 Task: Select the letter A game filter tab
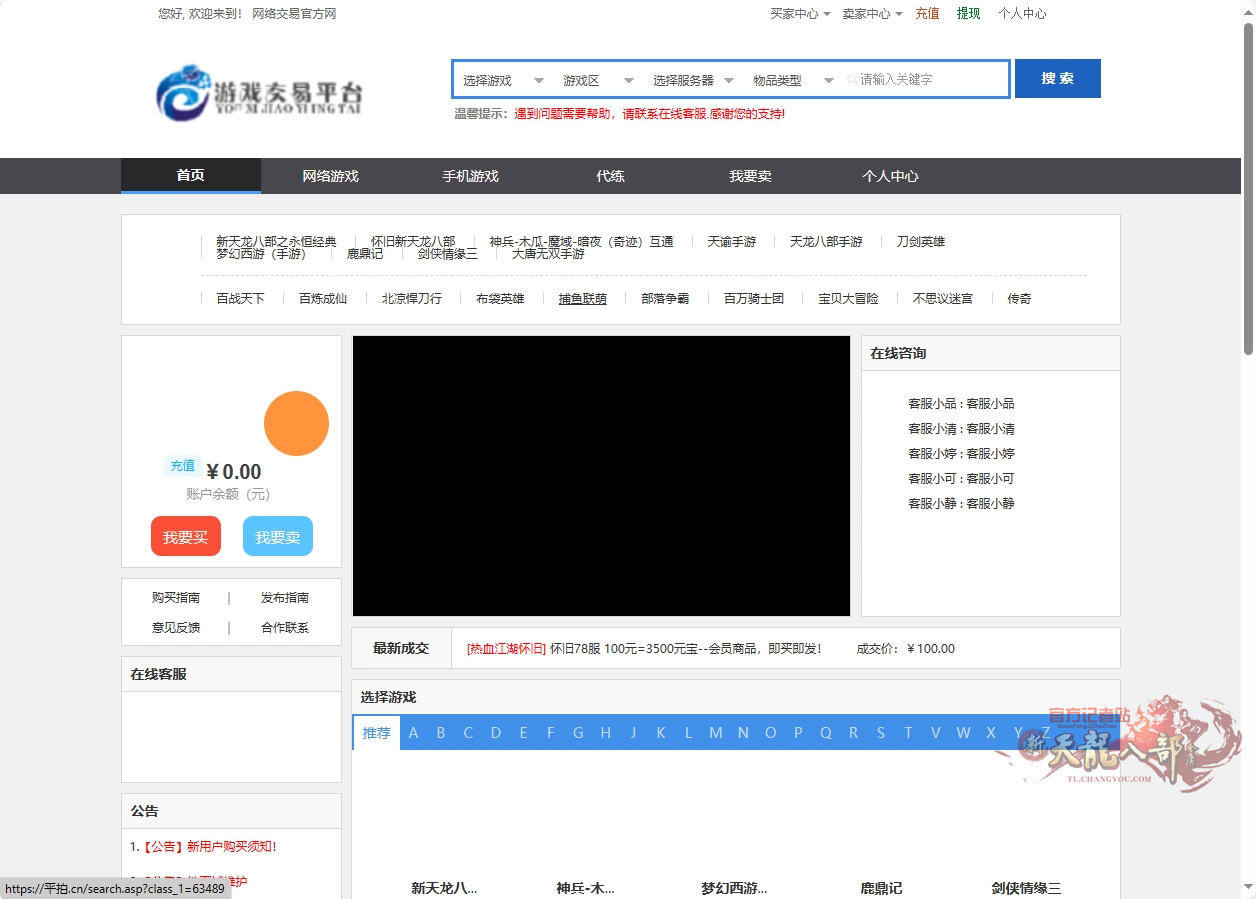click(x=413, y=733)
